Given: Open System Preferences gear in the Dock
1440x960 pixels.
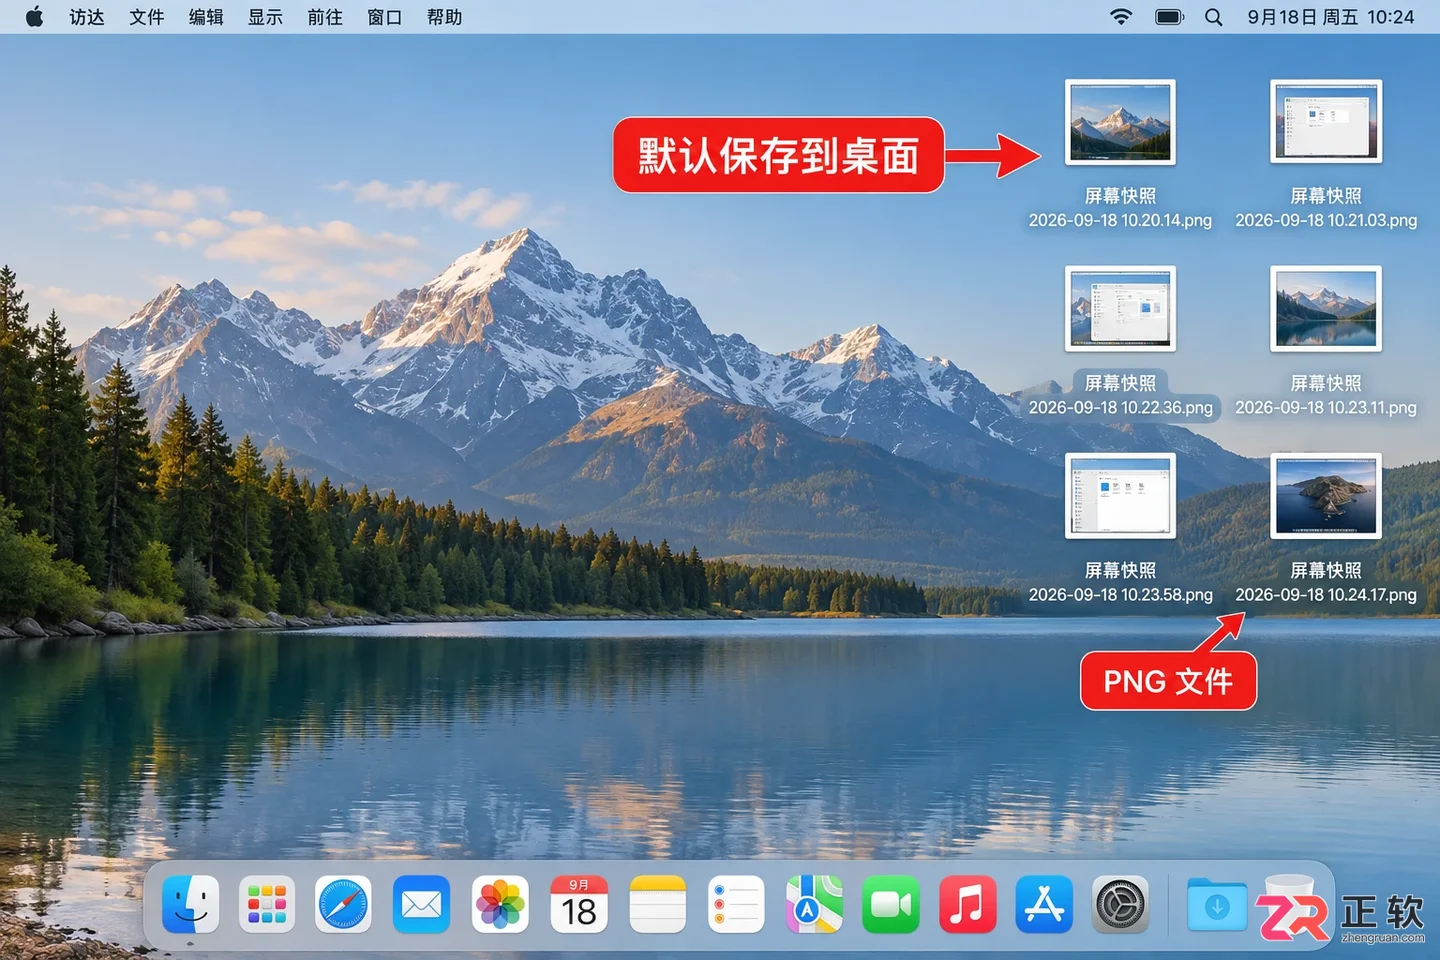Looking at the screenshot, I should point(1121,905).
